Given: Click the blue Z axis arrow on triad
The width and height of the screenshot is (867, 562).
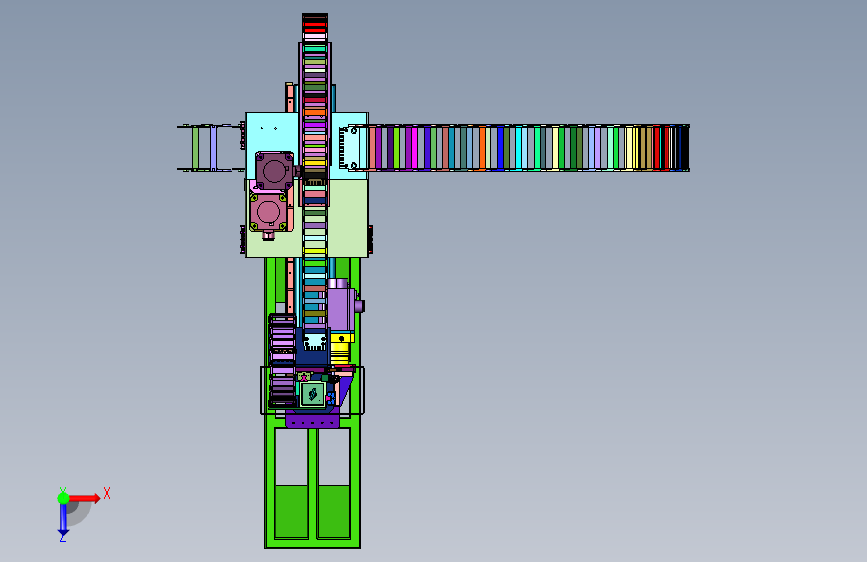Looking at the screenshot, I should pyautogui.click(x=63, y=521).
